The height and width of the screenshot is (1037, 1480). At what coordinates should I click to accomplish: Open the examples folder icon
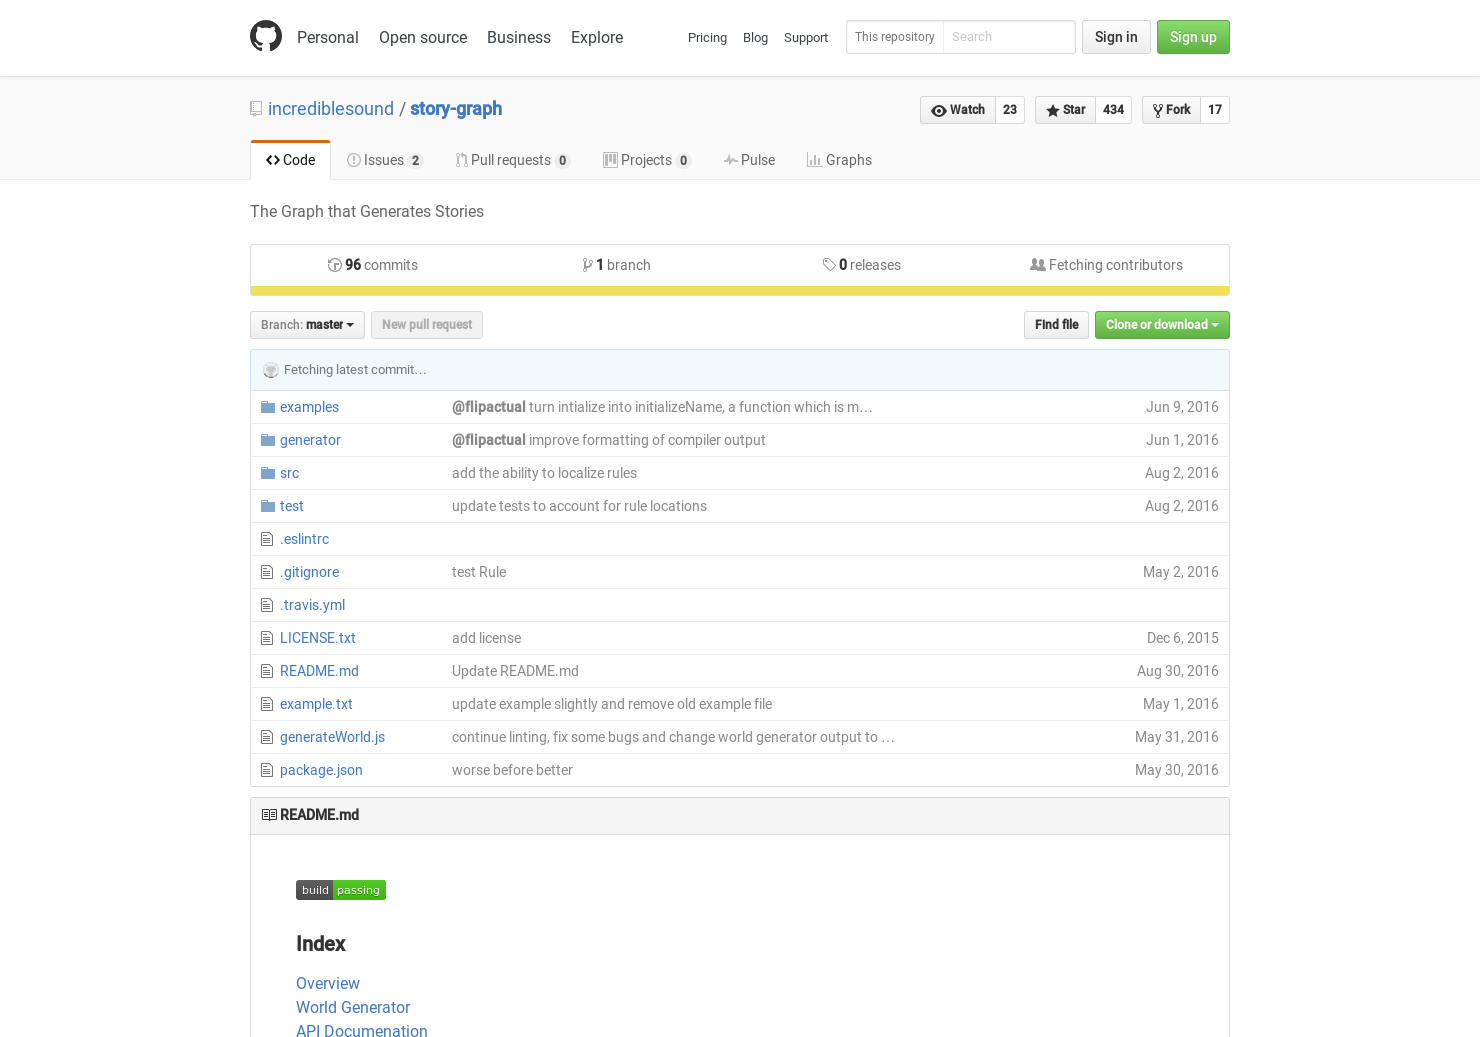(268, 407)
